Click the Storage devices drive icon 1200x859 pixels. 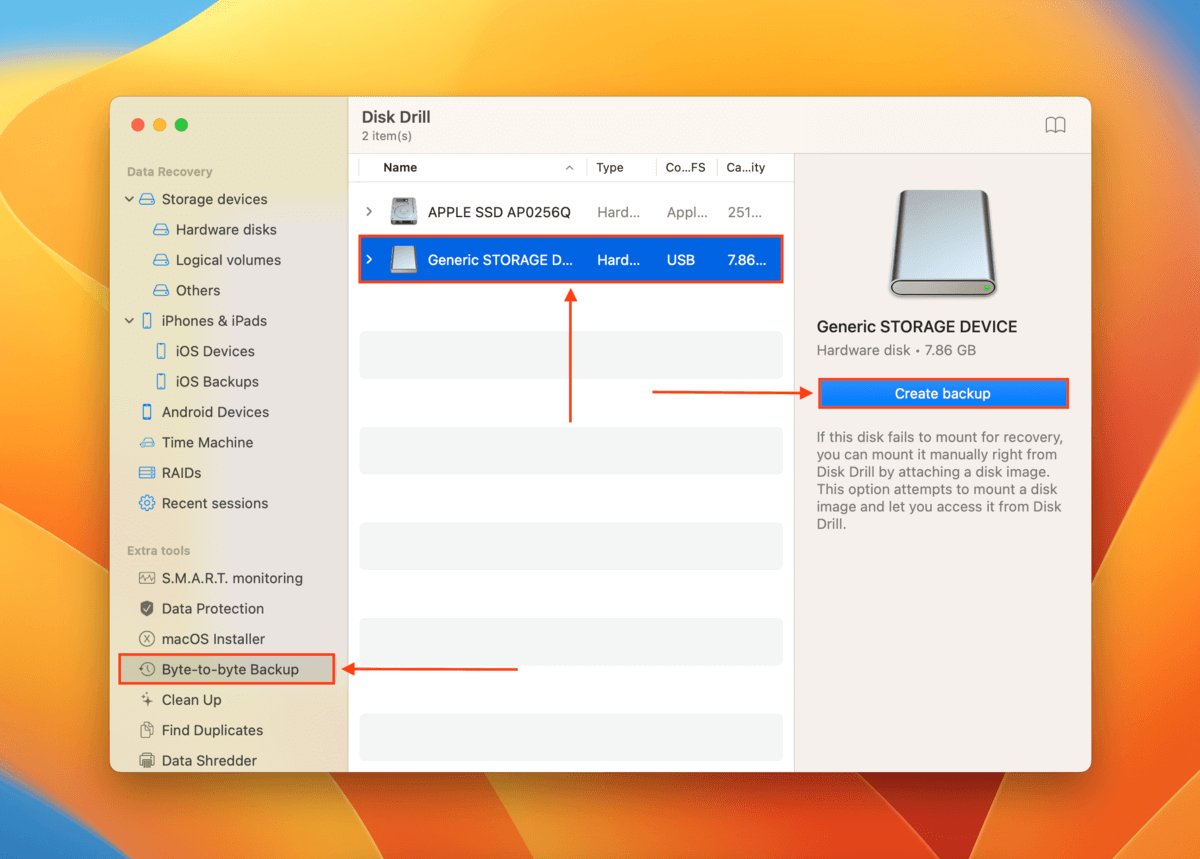tap(147, 199)
